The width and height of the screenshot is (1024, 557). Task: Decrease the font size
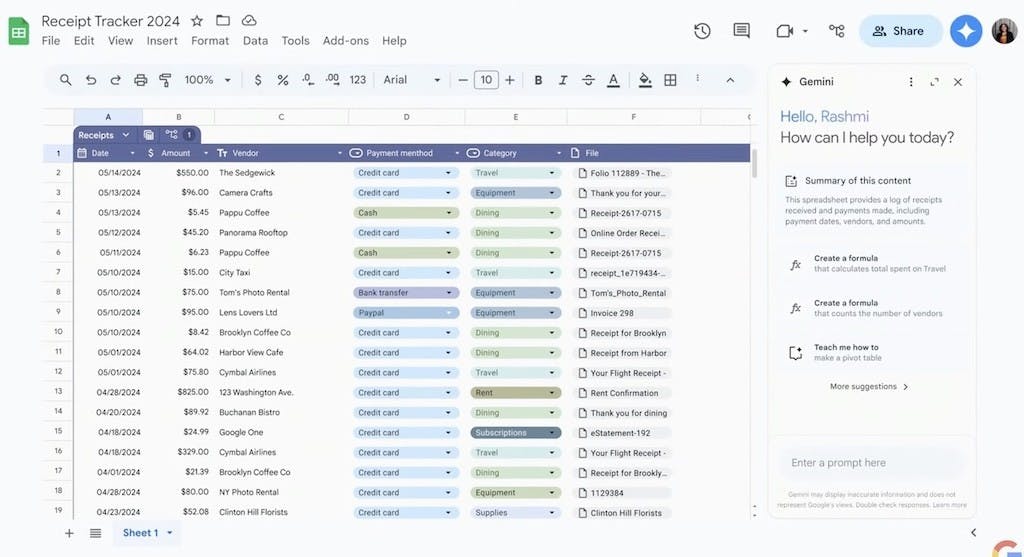[463, 80]
